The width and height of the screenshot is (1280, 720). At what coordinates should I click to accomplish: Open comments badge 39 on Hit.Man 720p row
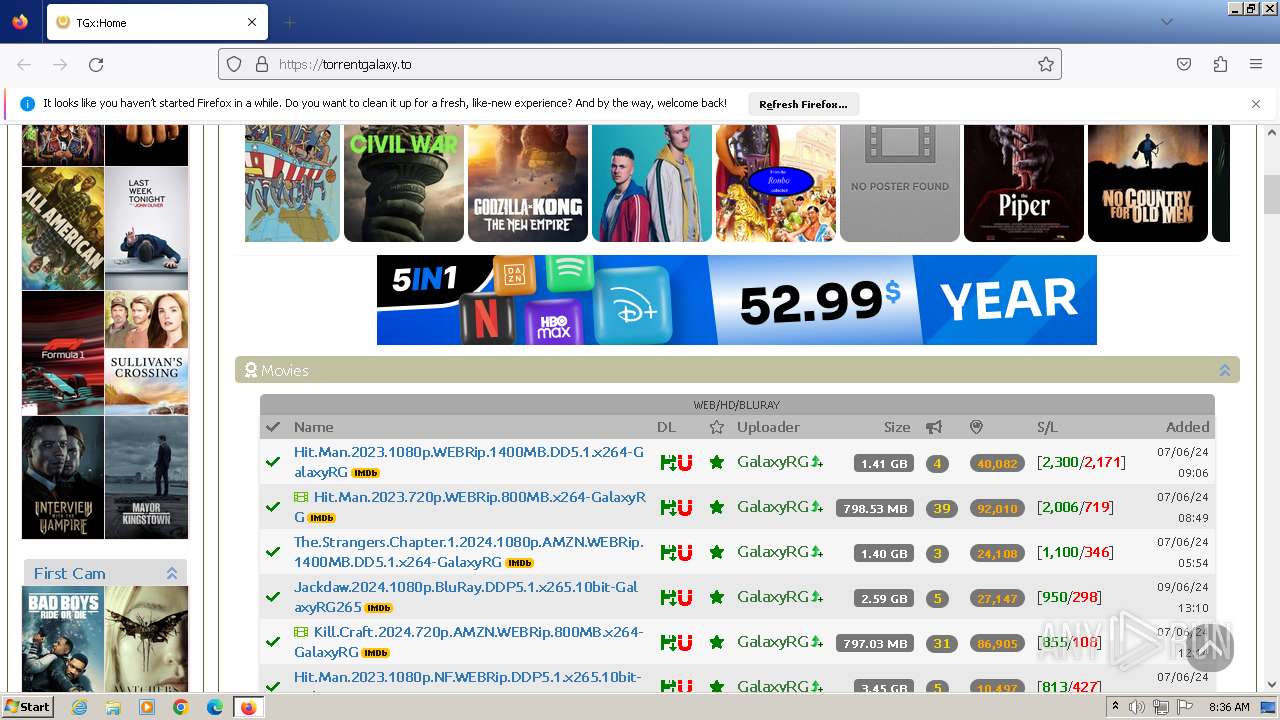point(941,508)
